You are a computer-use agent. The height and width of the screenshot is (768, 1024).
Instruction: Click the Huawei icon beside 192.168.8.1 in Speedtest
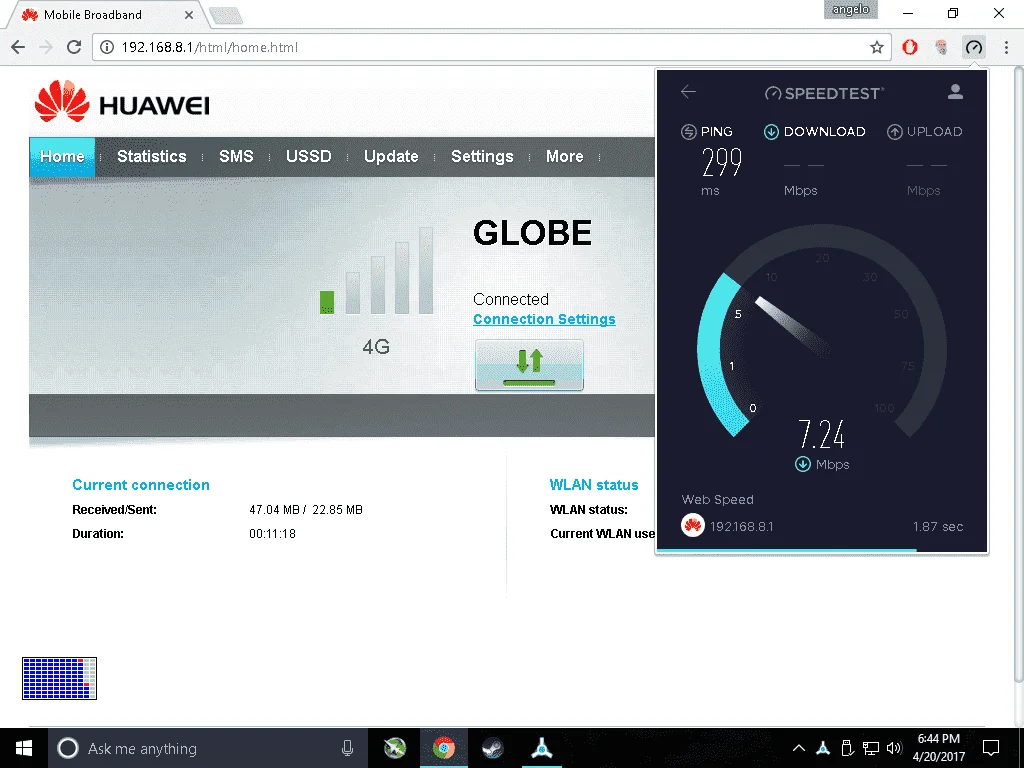(693, 525)
